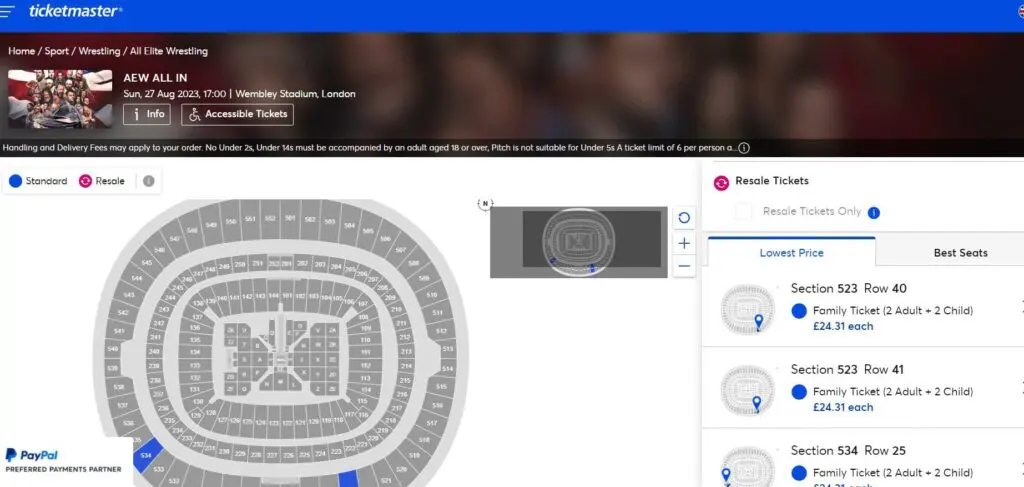1024x487 pixels.
Task: Click the legend info icon beside Resale
Action: (148, 181)
